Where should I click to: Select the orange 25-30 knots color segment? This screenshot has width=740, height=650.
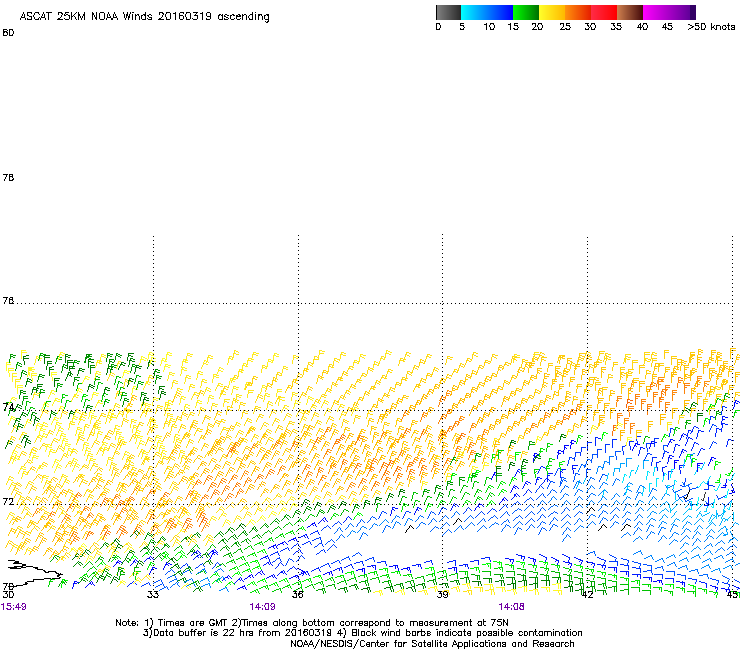(x=578, y=12)
